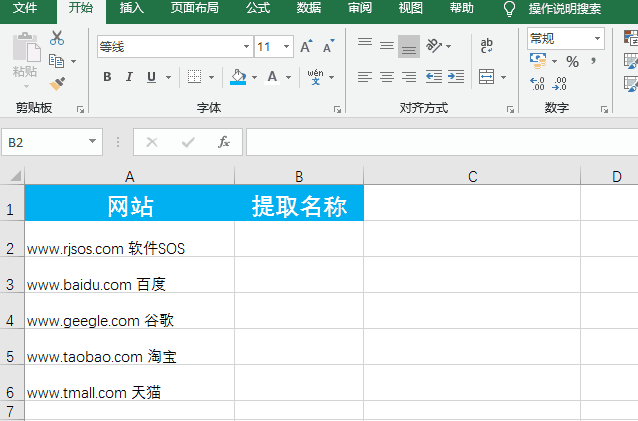Image resolution: width=638 pixels, height=421 pixels.
Task: Switch to the 数据 tab
Action: [x=309, y=8]
